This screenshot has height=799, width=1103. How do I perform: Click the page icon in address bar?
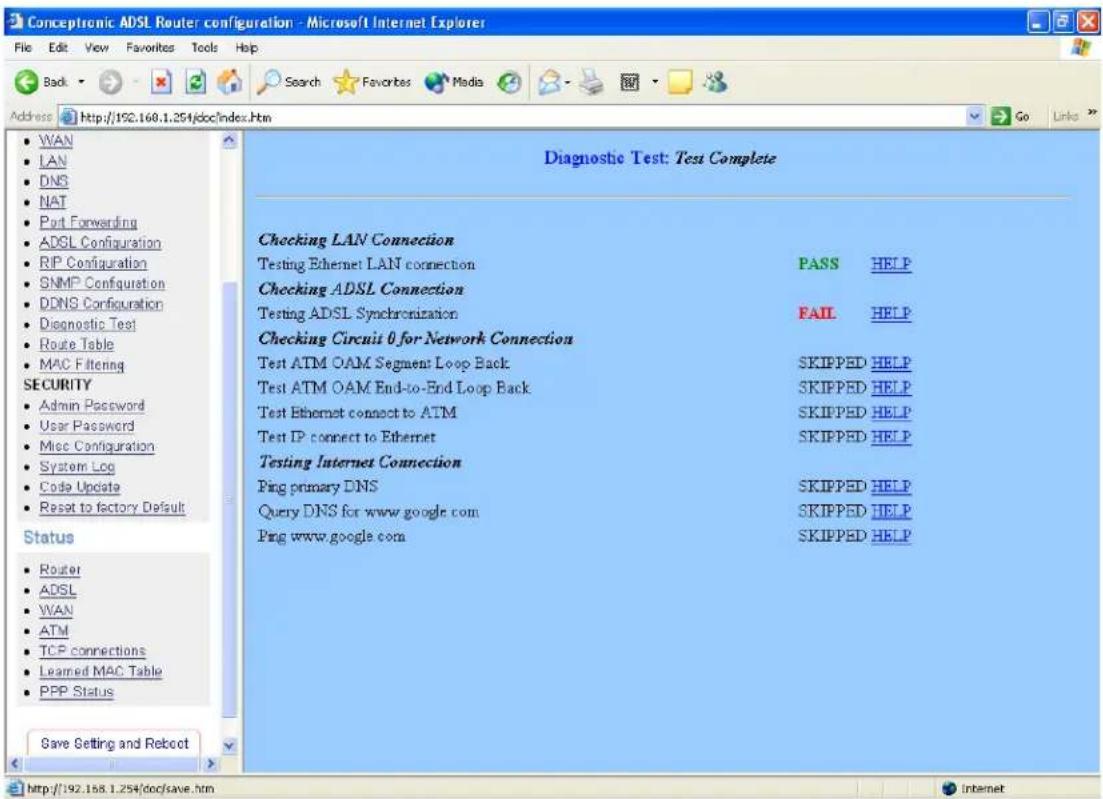68,117
